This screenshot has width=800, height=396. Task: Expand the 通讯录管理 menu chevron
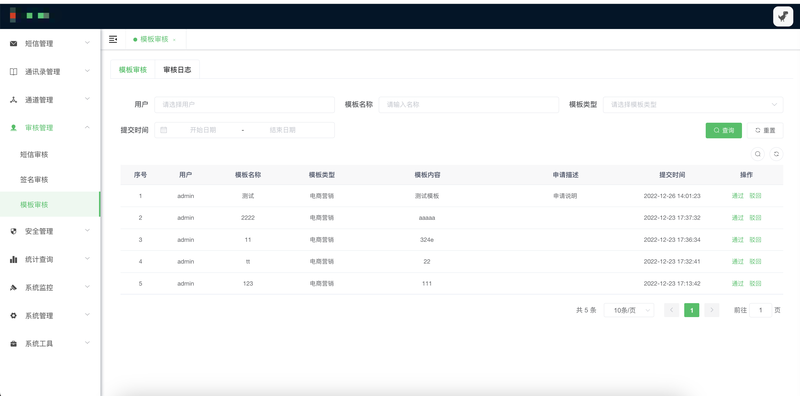coord(87,71)
